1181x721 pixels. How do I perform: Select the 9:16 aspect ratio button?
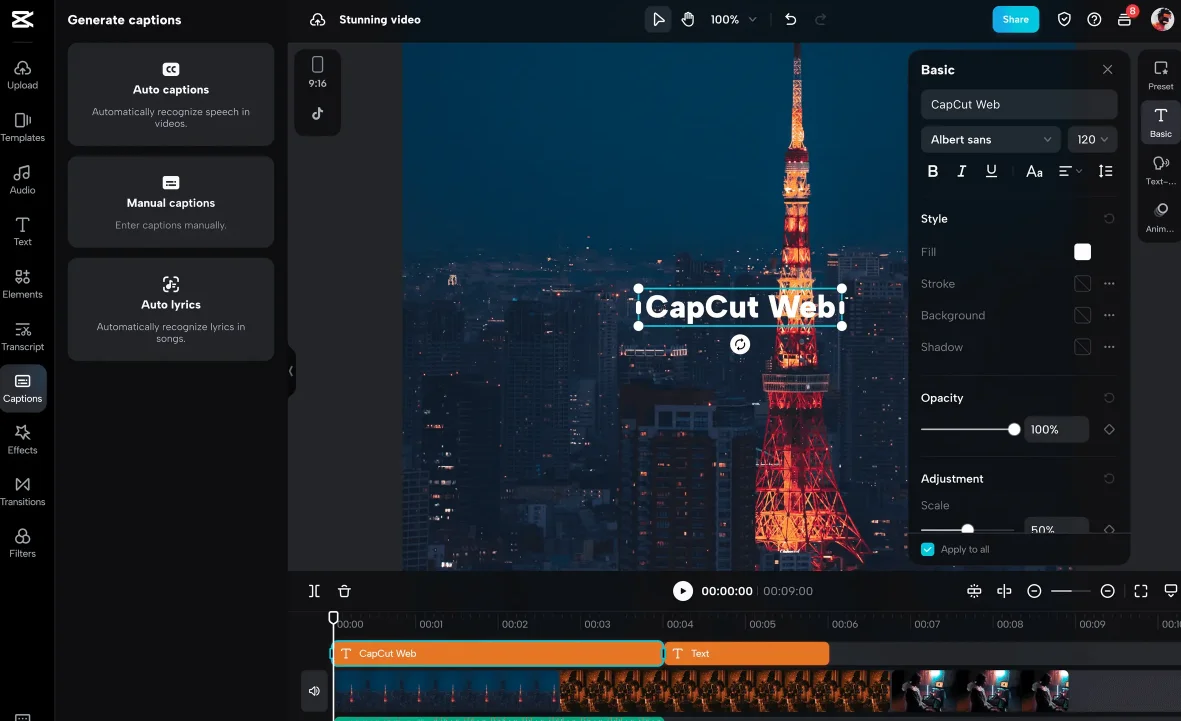[317, 72]
